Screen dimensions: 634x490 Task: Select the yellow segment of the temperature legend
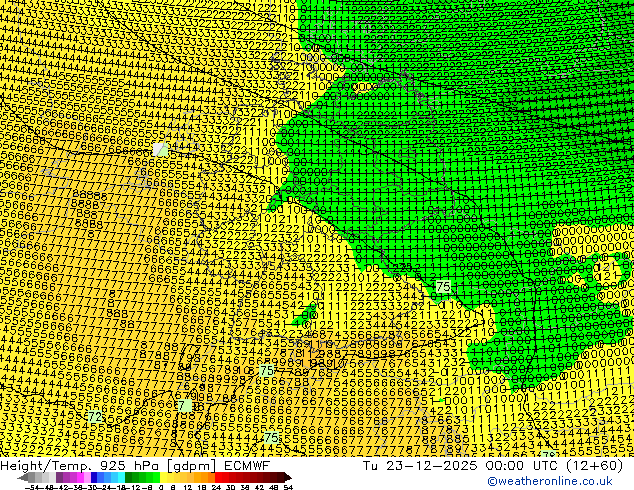(x=181, y=477)
